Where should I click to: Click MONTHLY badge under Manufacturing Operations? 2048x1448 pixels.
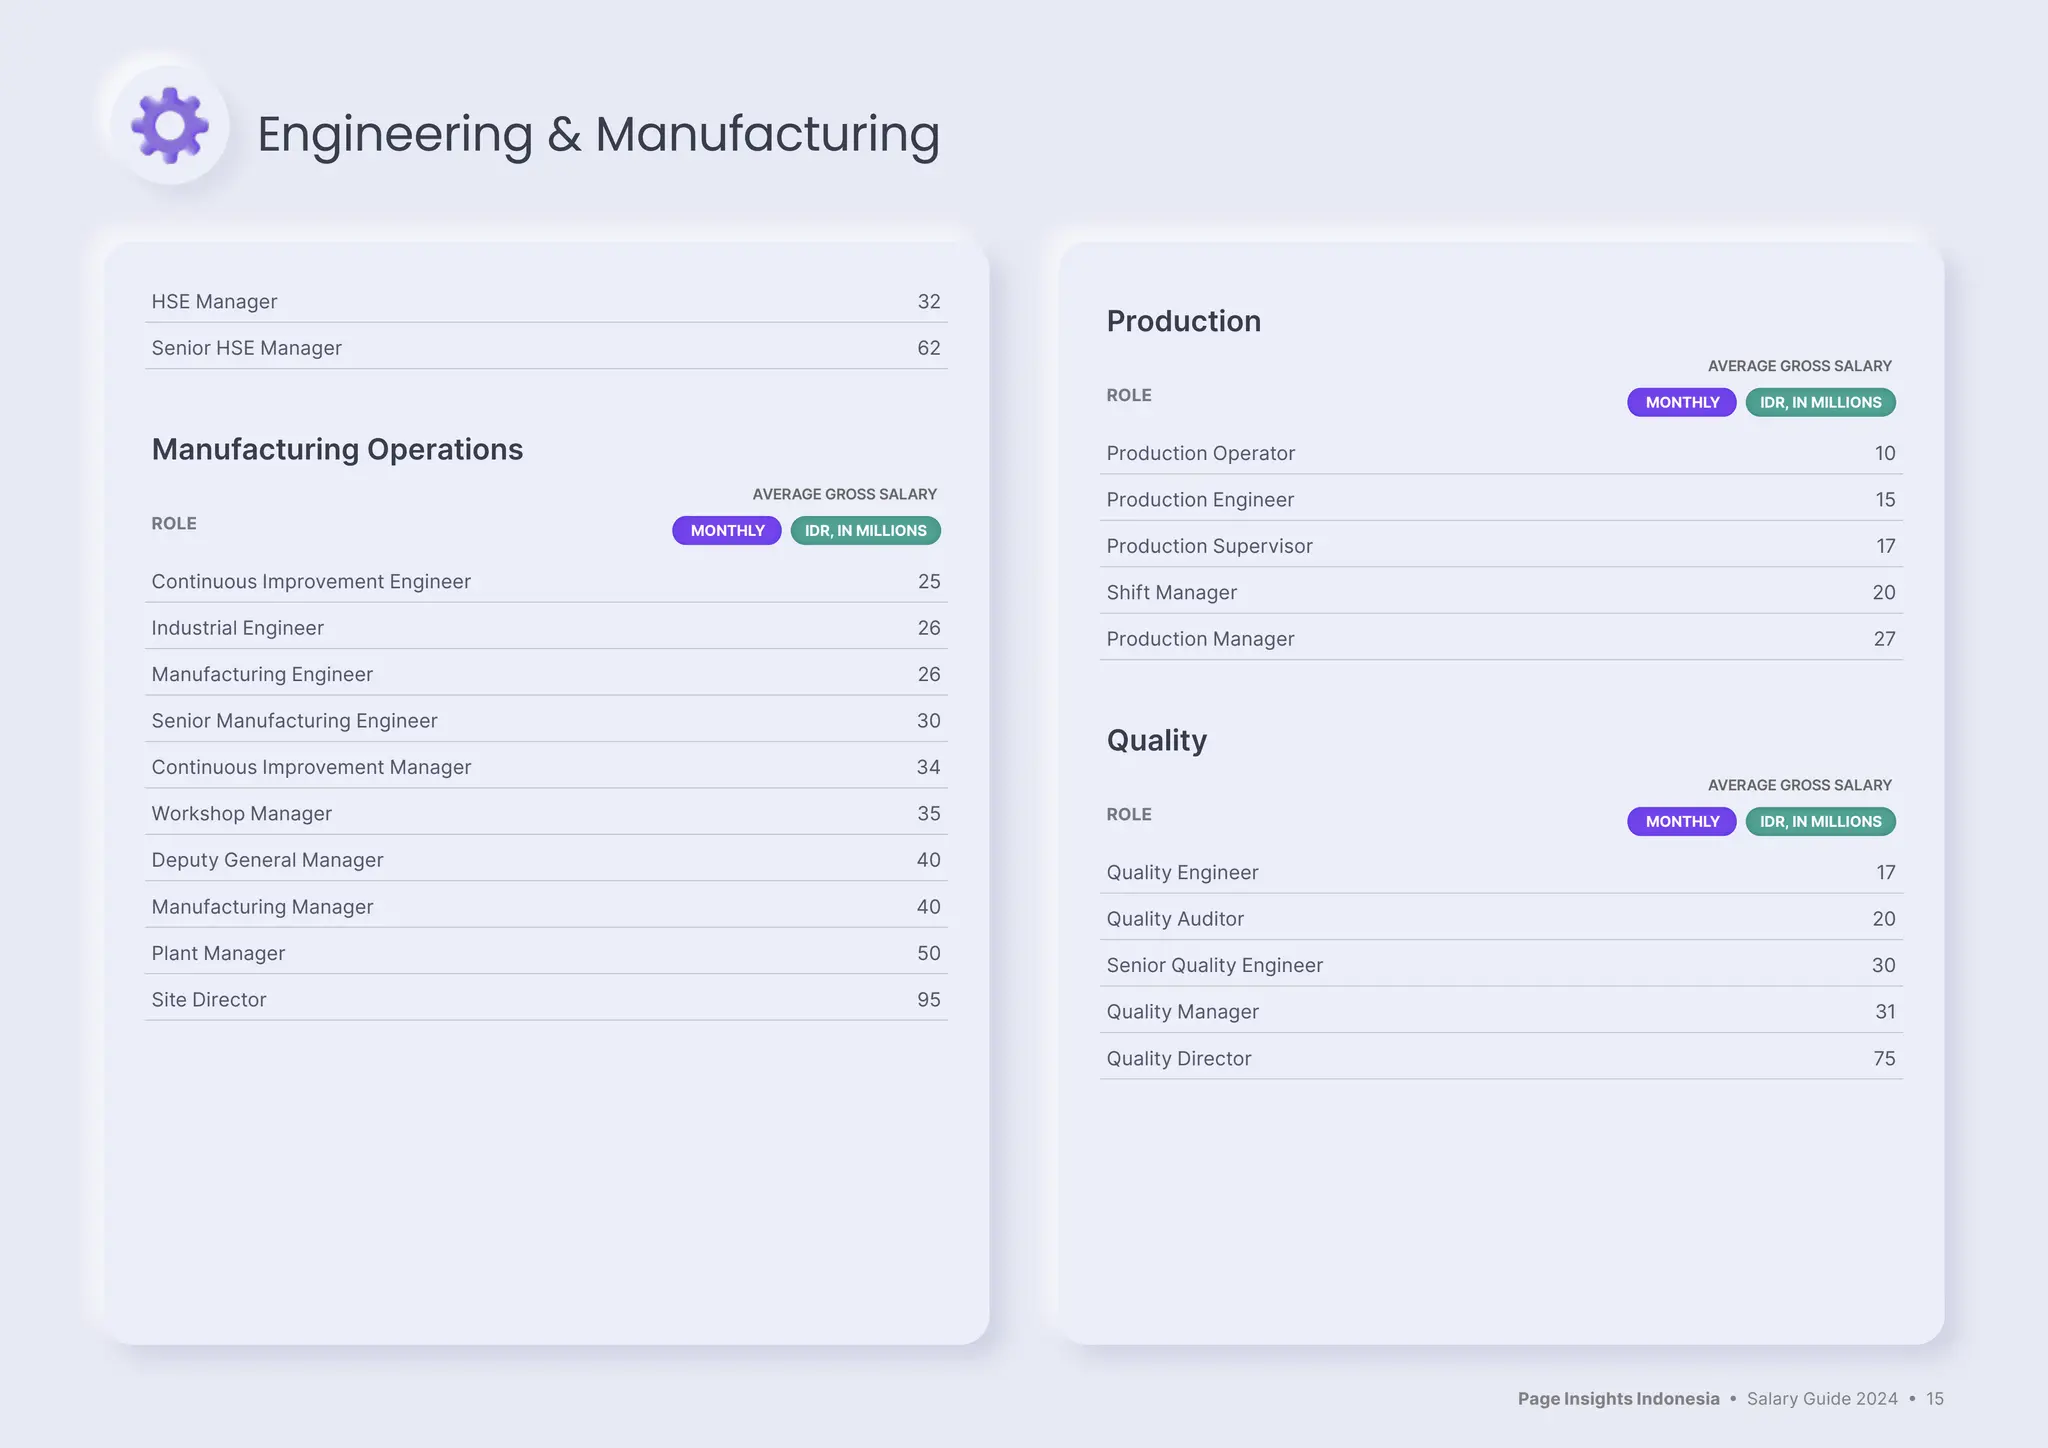pos(727,531)
